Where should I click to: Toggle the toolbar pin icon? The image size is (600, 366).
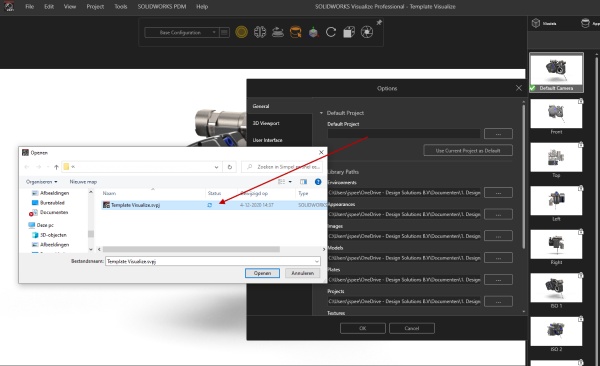pos(379,23)
